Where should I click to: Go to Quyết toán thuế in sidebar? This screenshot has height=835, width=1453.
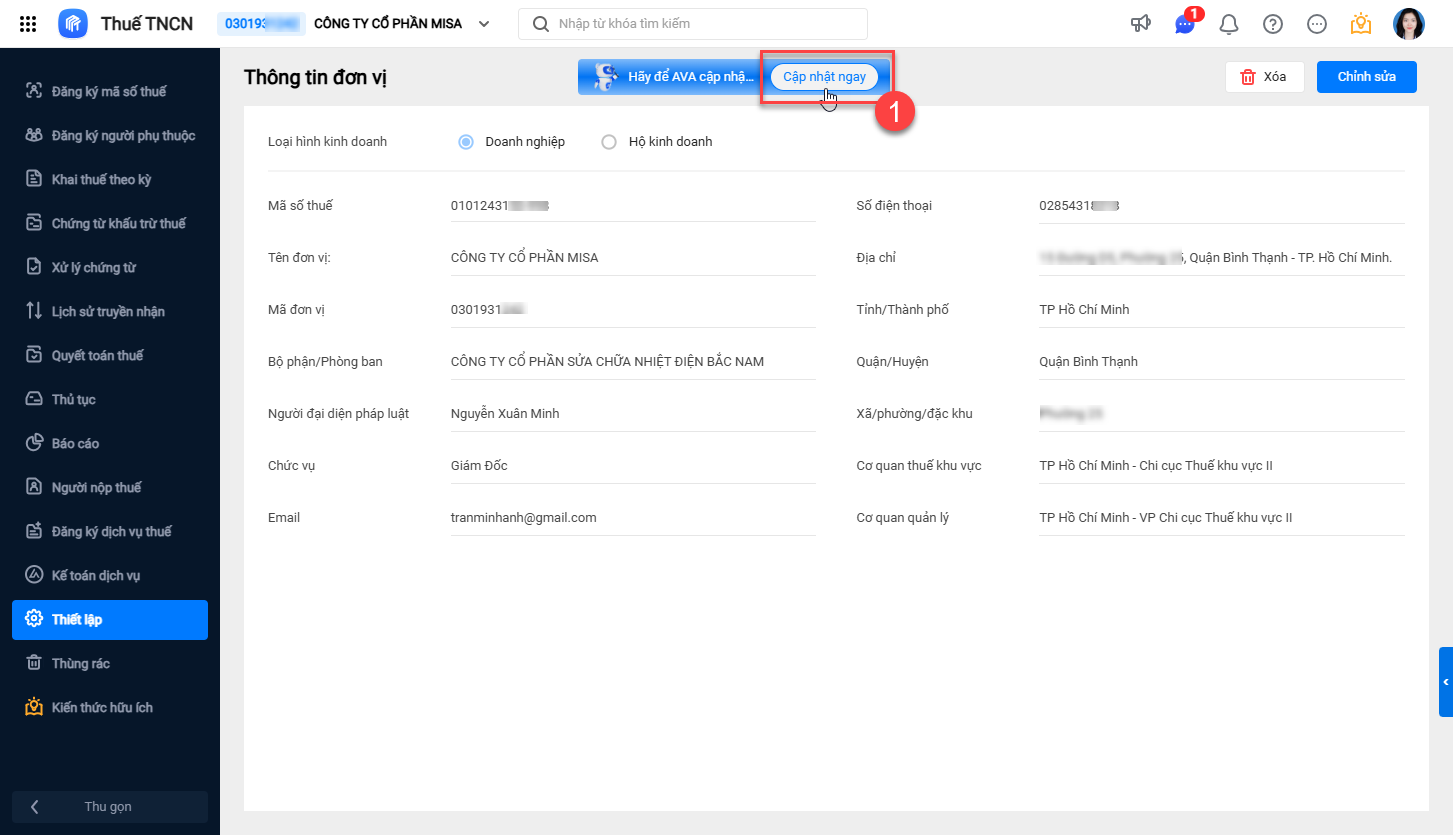[97, 356]
